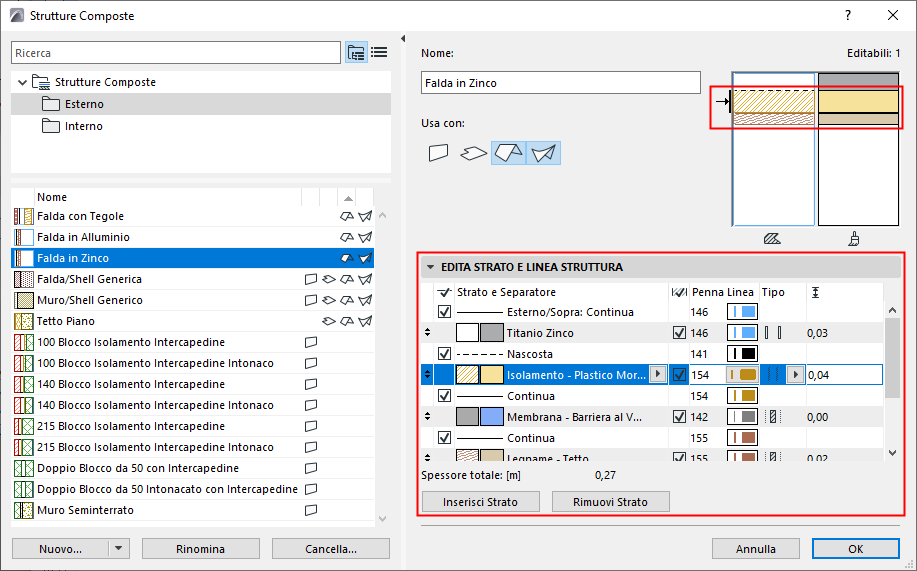Switch to flat list view icon

click(x=380, y=53)
